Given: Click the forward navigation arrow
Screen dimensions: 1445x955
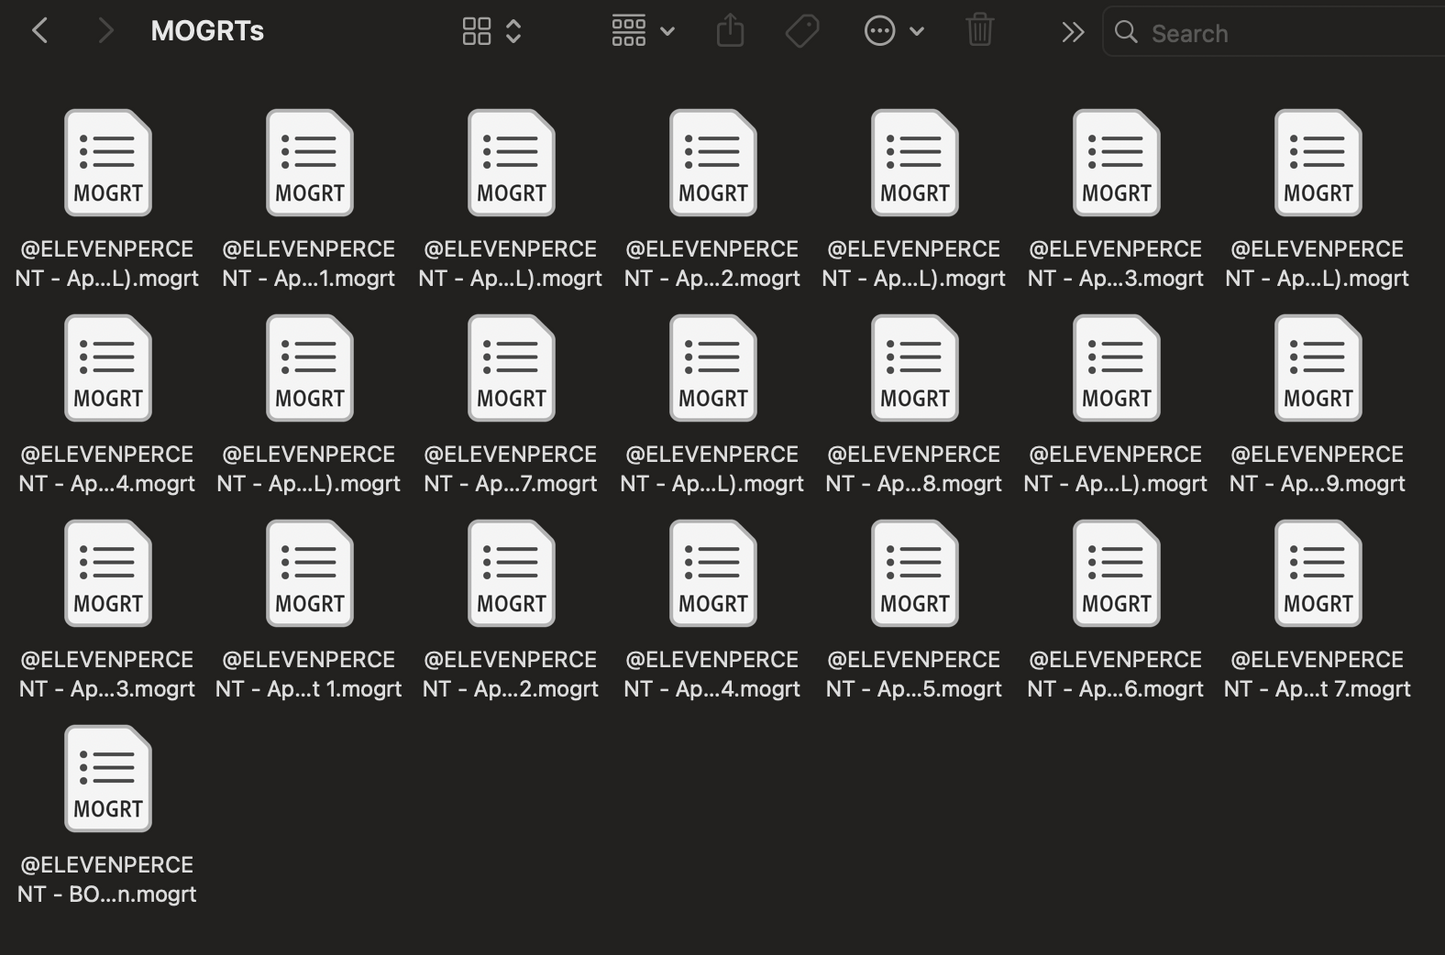Looking at the screenshot, I should (103, 30).
